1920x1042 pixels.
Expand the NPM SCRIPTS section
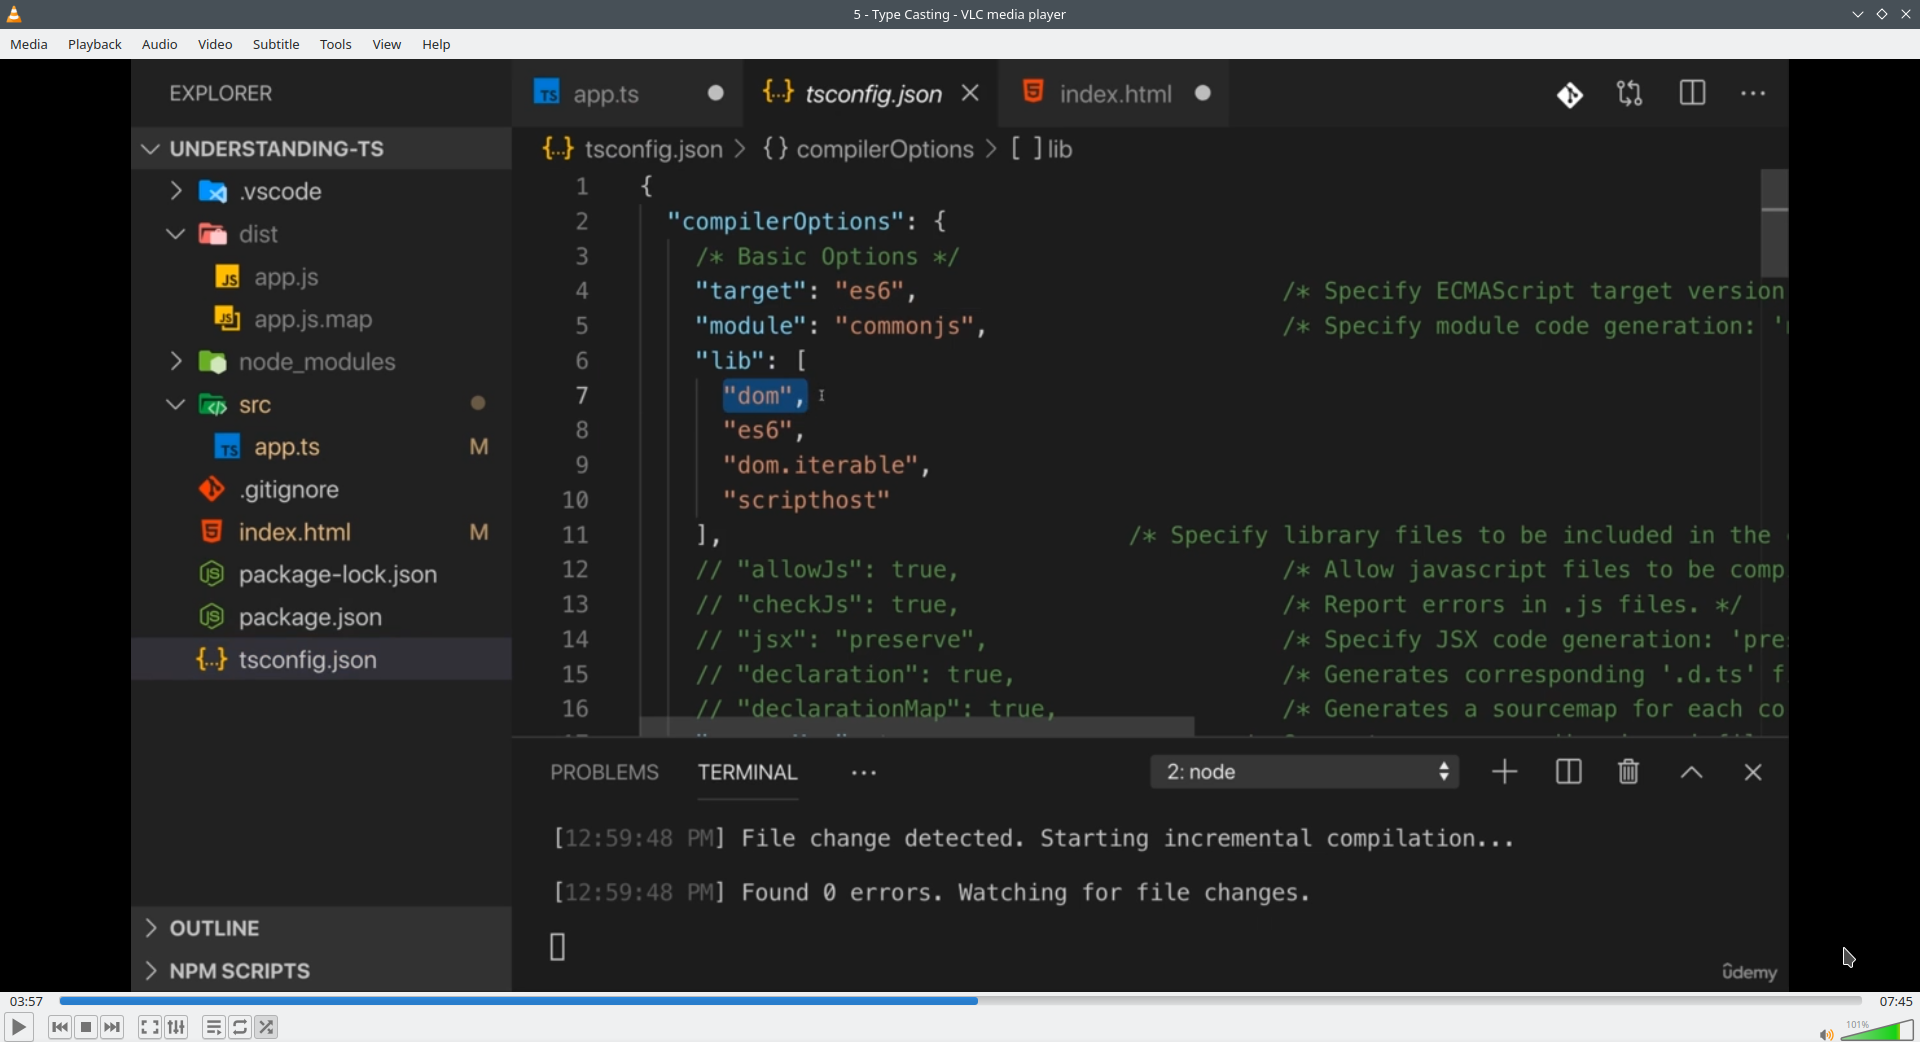click(x=321, y=971)
